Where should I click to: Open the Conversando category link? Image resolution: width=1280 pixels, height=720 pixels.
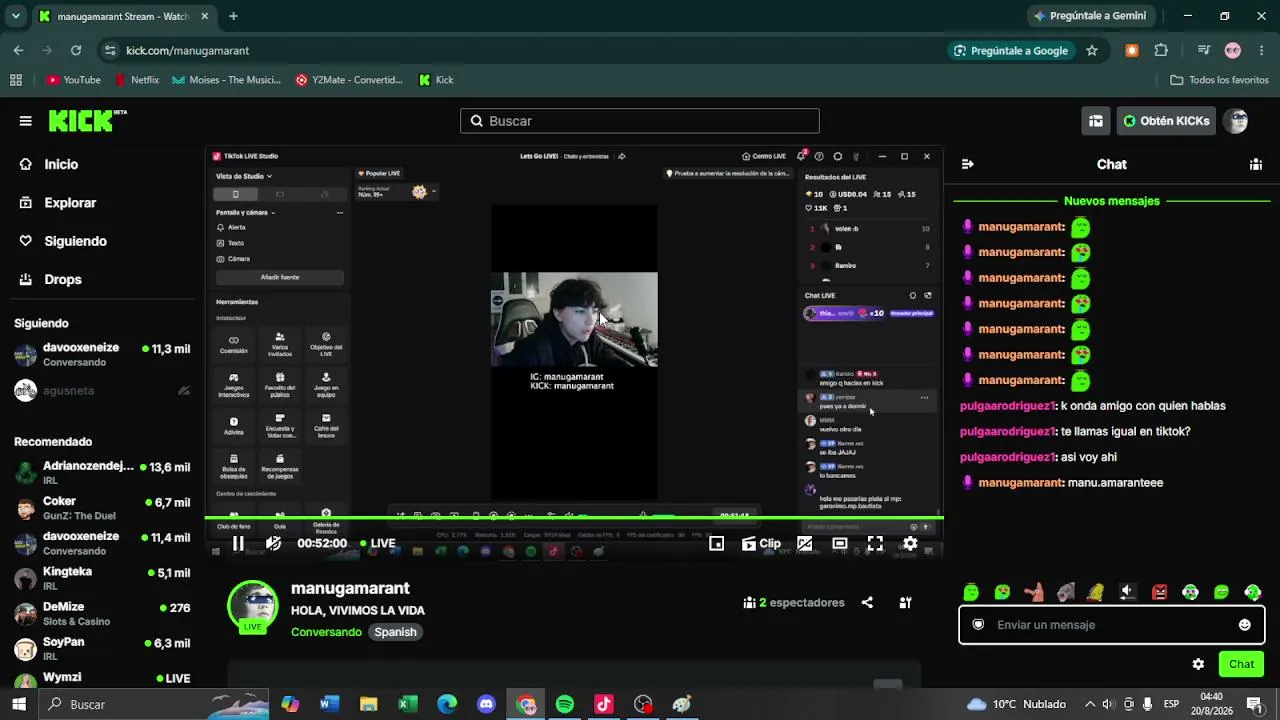(326, 632)
